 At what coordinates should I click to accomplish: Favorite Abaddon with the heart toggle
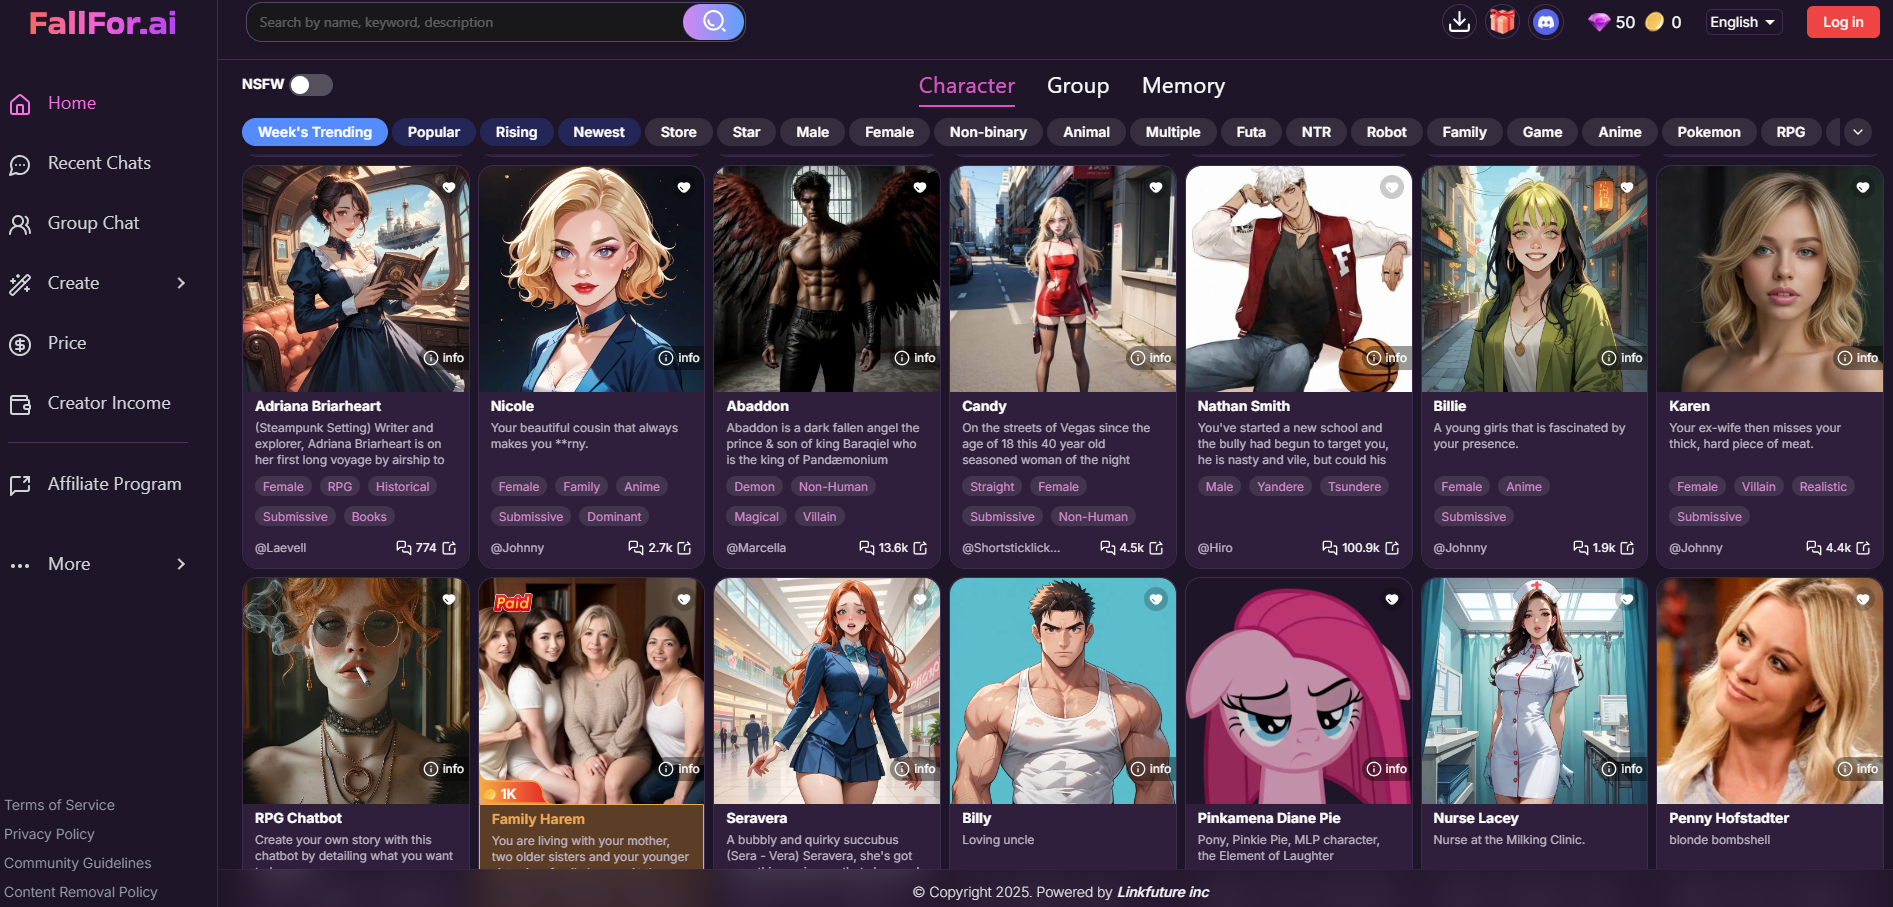click(x=920, y=187)
